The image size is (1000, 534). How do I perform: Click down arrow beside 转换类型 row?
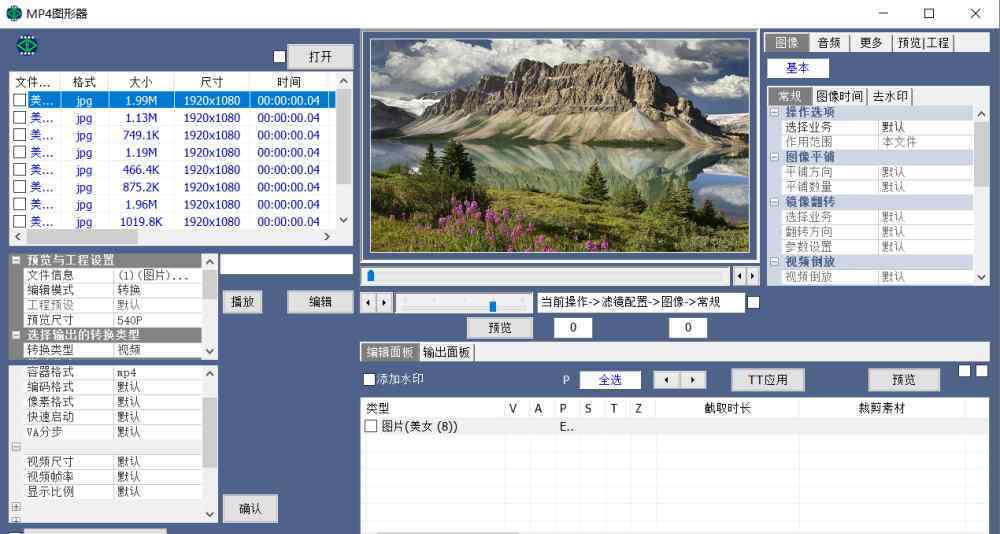pyautogui.click(x=210, y=351)
